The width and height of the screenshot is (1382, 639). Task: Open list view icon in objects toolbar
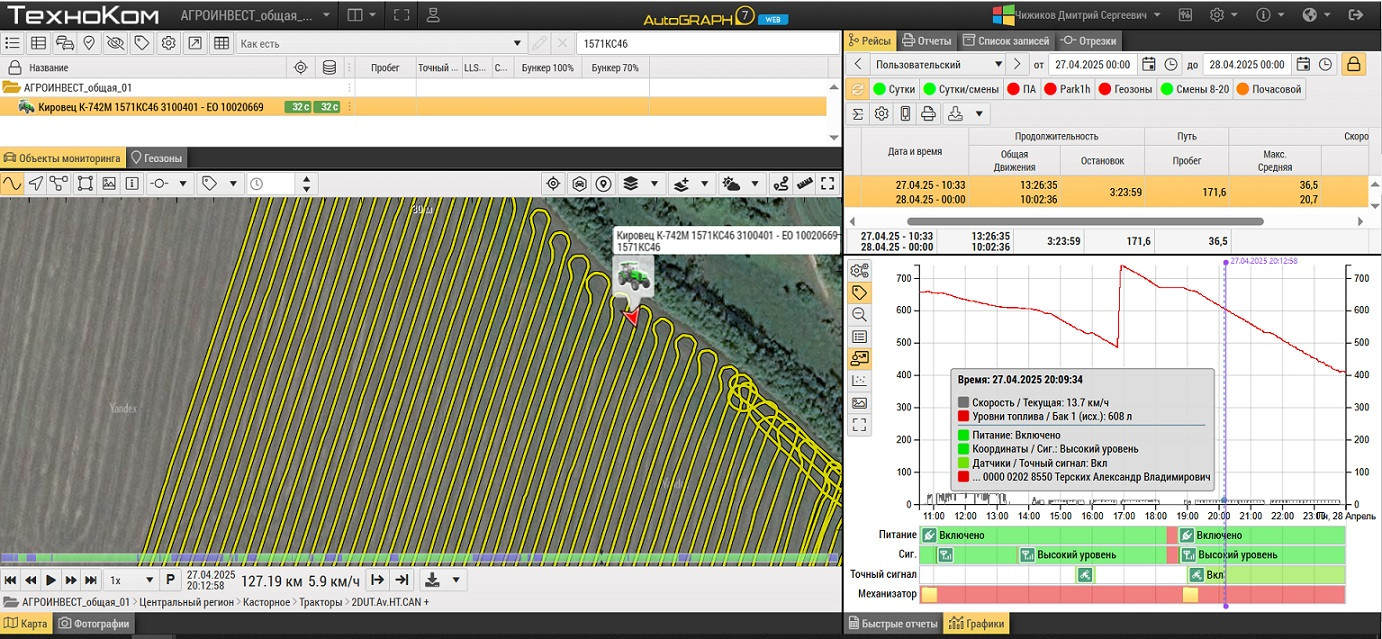click(12, 43)
